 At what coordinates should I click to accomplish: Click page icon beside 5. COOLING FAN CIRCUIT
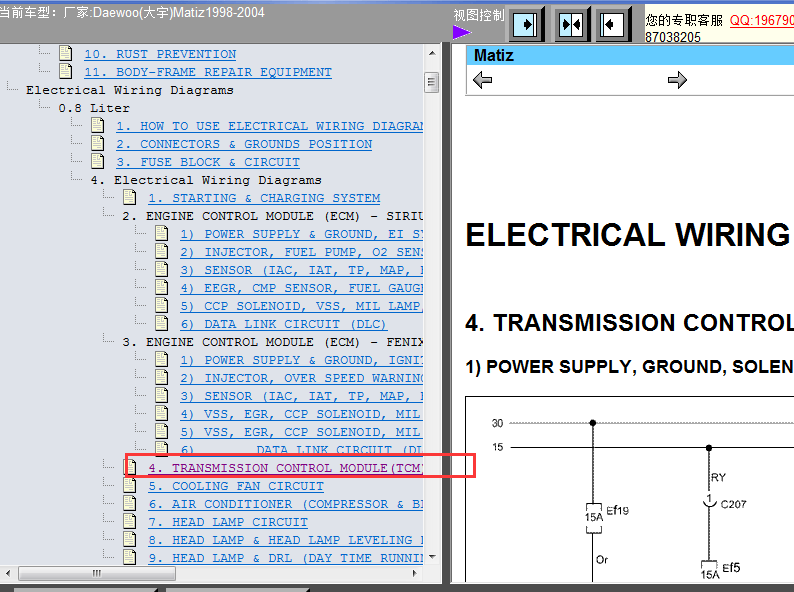[x=130, y=485]
